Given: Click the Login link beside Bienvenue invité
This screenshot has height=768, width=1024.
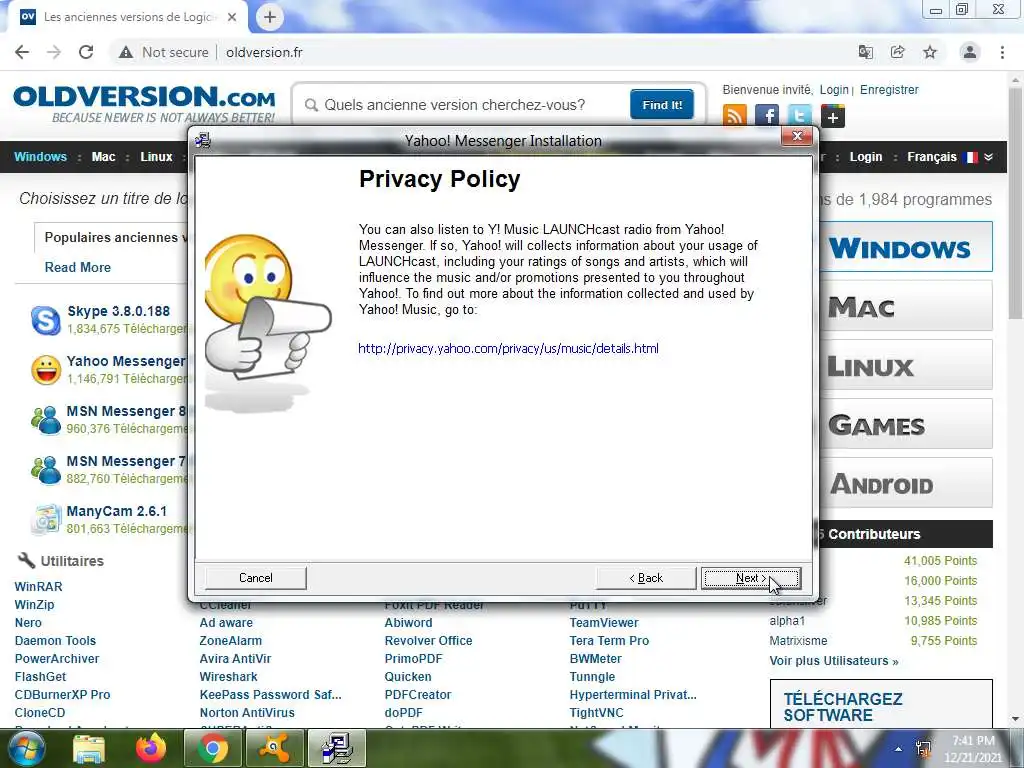Looking at the screenshot, I should point(834,89).
